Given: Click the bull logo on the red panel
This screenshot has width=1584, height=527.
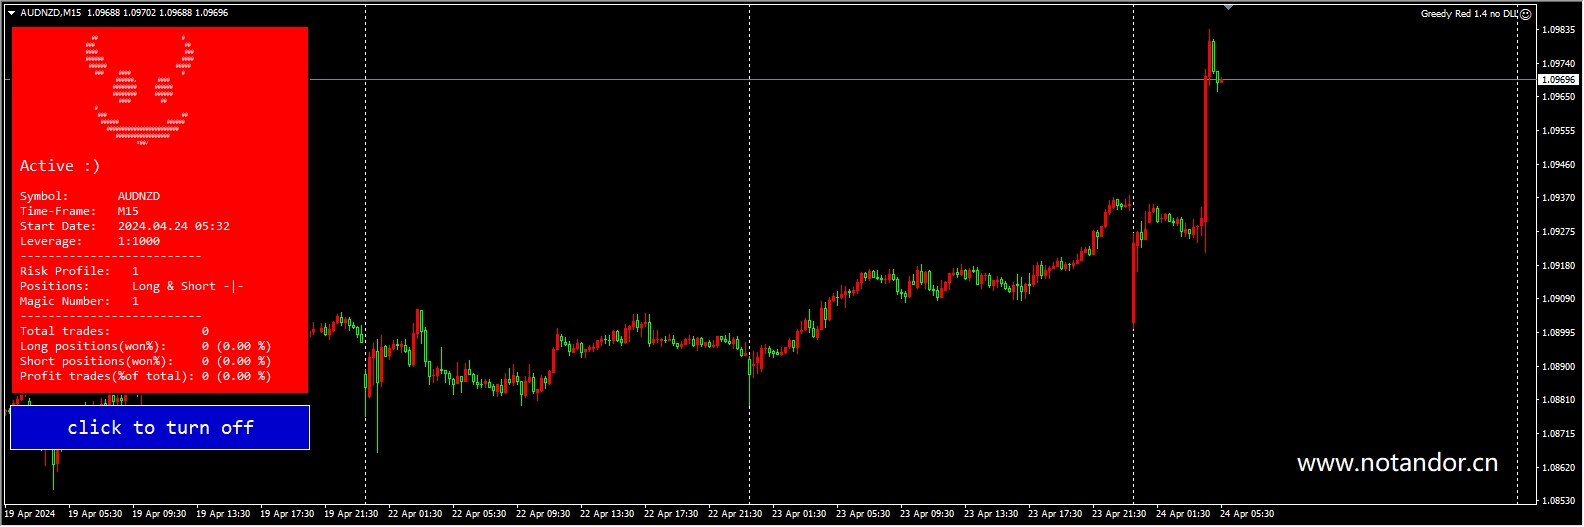Looking at the screenshot, I should tap(141, 91).
